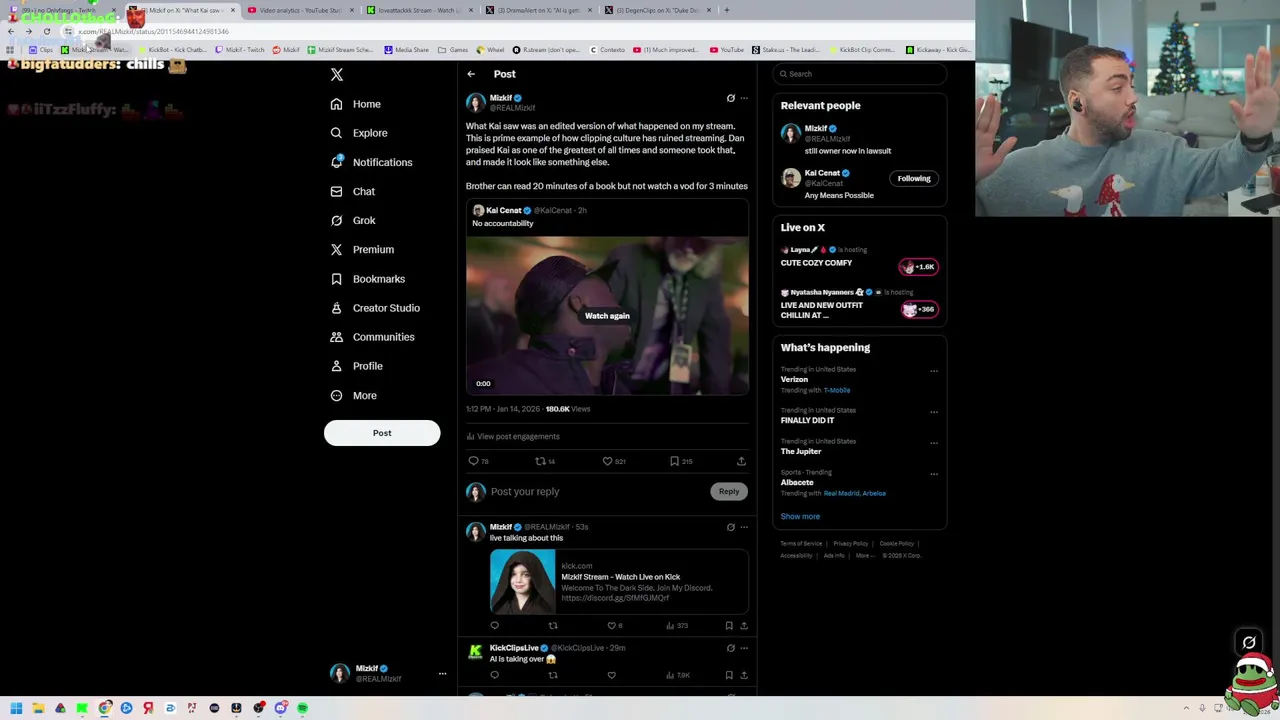The image size is (1280, 720).
Task: Open the quoted Kai Cenat post header
Action: click(529, 211)
